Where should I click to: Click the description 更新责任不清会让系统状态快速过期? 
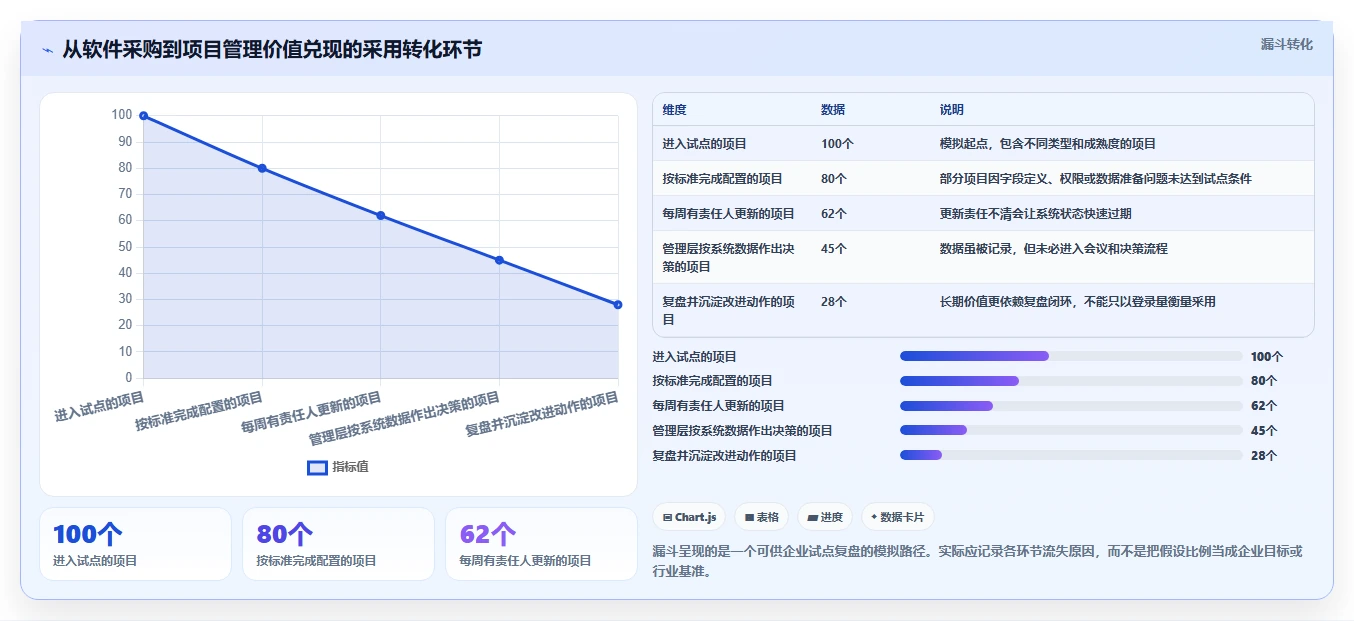tap(1035, 214)
